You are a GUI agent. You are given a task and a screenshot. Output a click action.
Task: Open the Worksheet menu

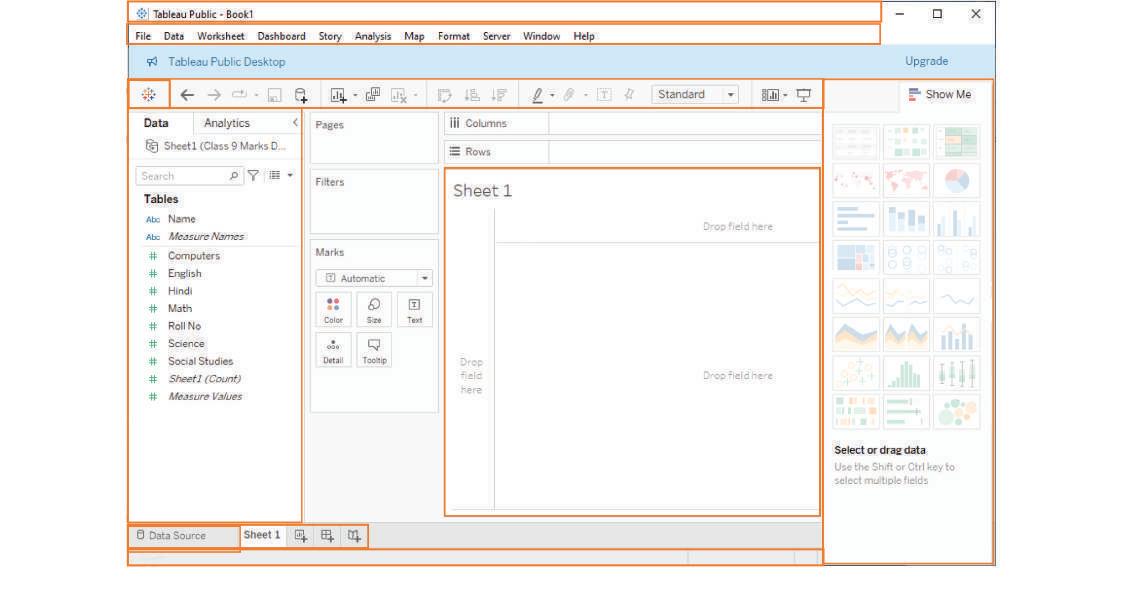click(221, 36)
